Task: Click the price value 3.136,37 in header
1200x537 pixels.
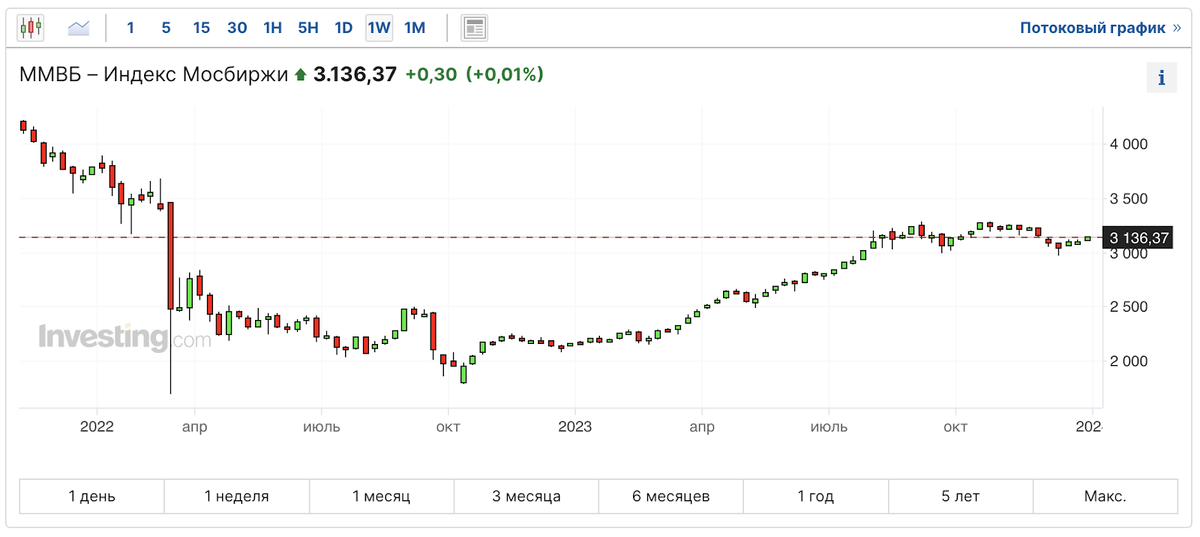Action: tap(355, 74)
